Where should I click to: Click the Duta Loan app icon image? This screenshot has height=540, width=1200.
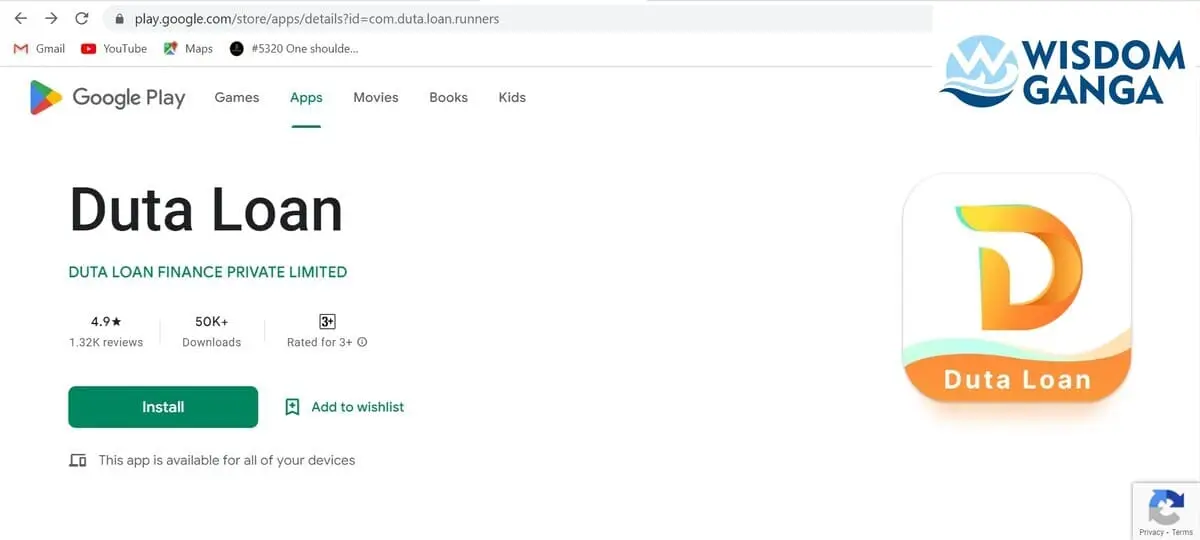1017,288
